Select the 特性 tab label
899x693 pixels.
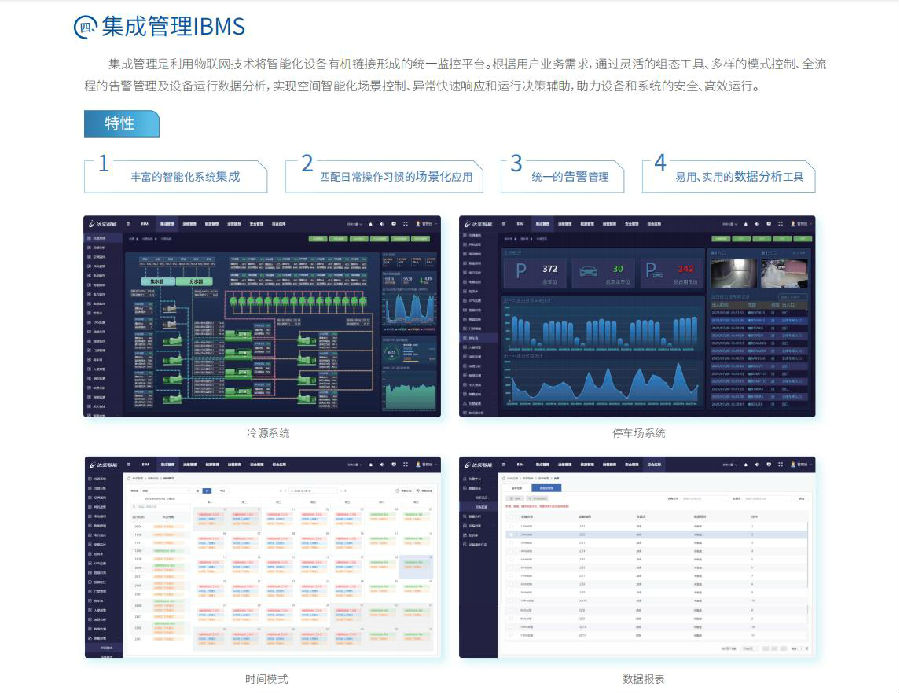[x=120, y=123]
